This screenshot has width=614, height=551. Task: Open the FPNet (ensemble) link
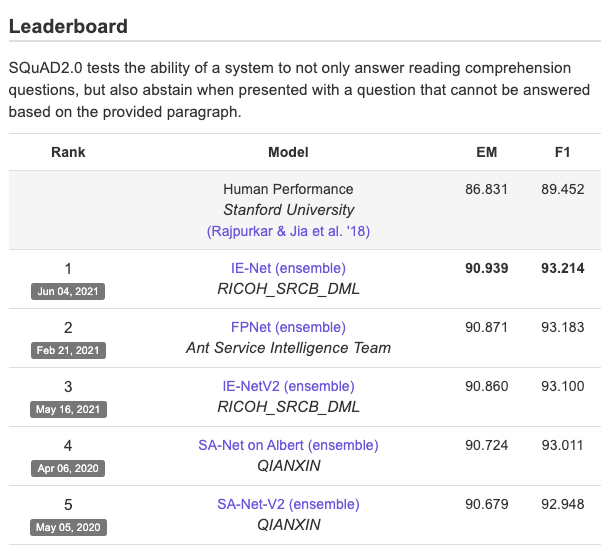pos(288,327)
